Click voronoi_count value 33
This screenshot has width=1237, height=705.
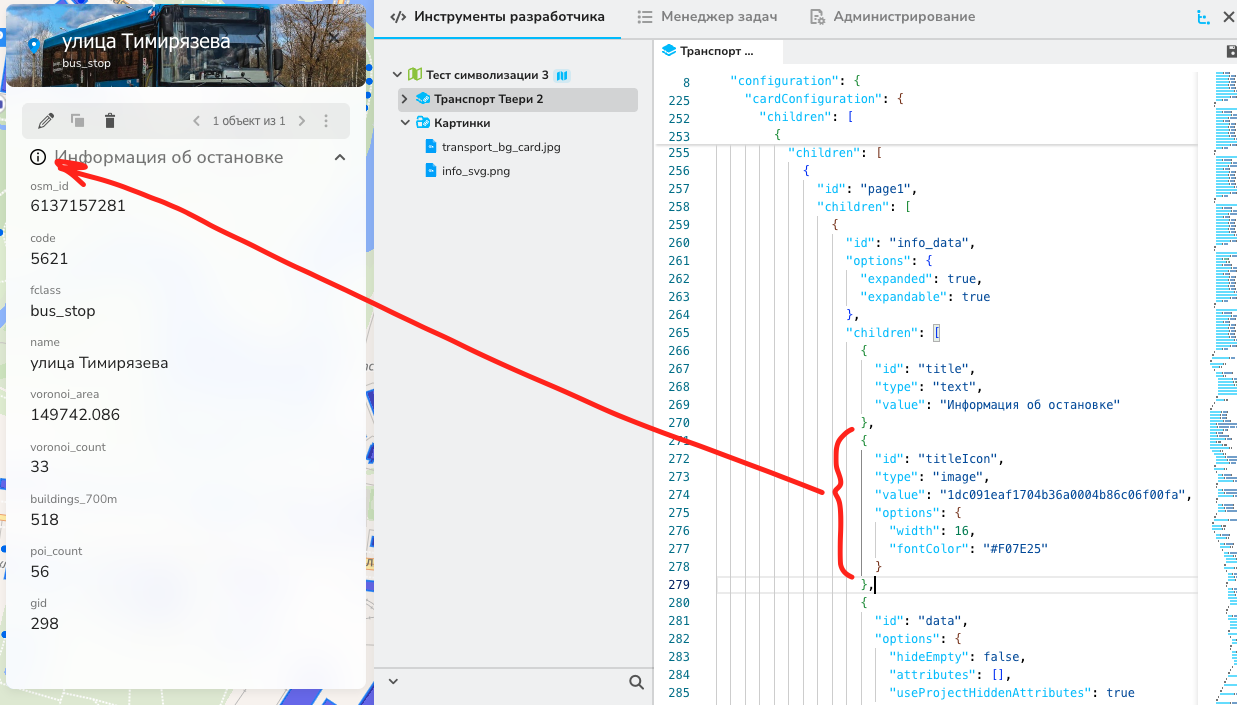[40, 467]
